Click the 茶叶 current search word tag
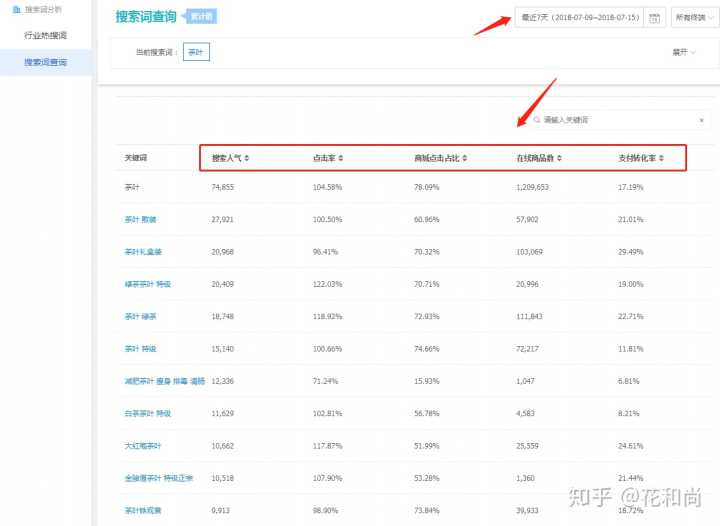 tap(196, 52)
